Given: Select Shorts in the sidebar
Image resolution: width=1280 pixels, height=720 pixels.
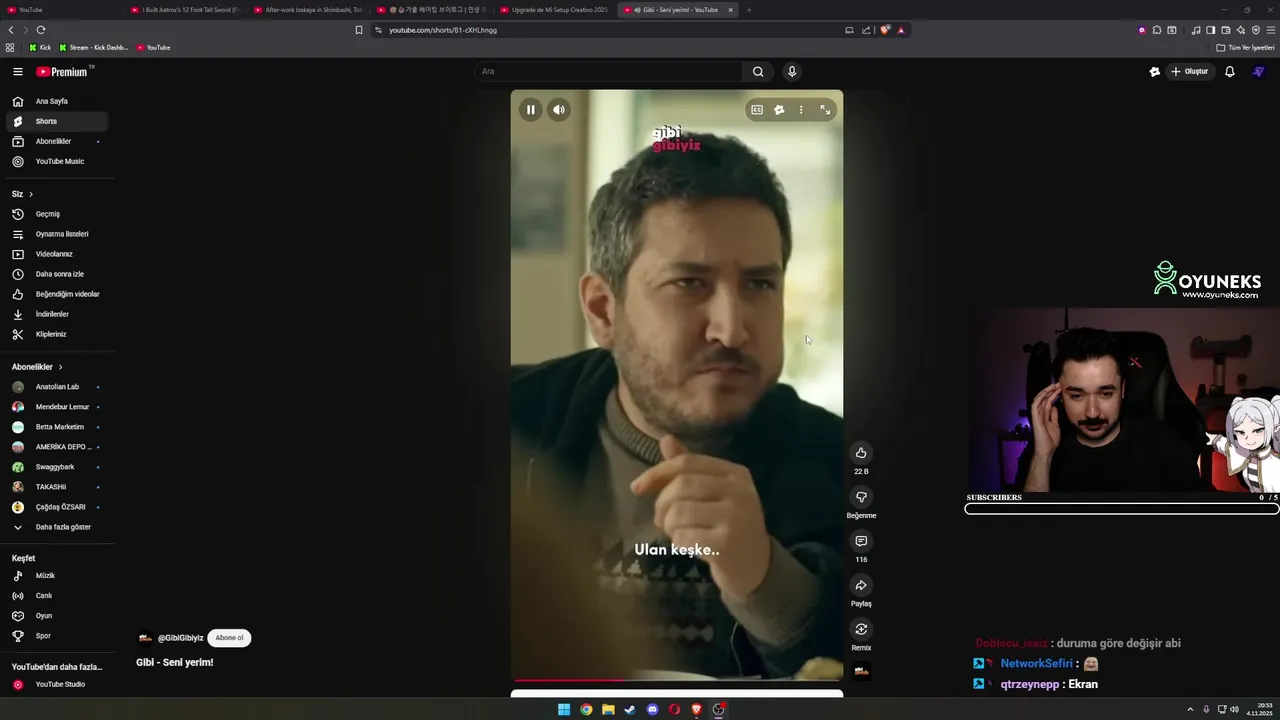Looking at the screenshot, I should coord(57,121).
